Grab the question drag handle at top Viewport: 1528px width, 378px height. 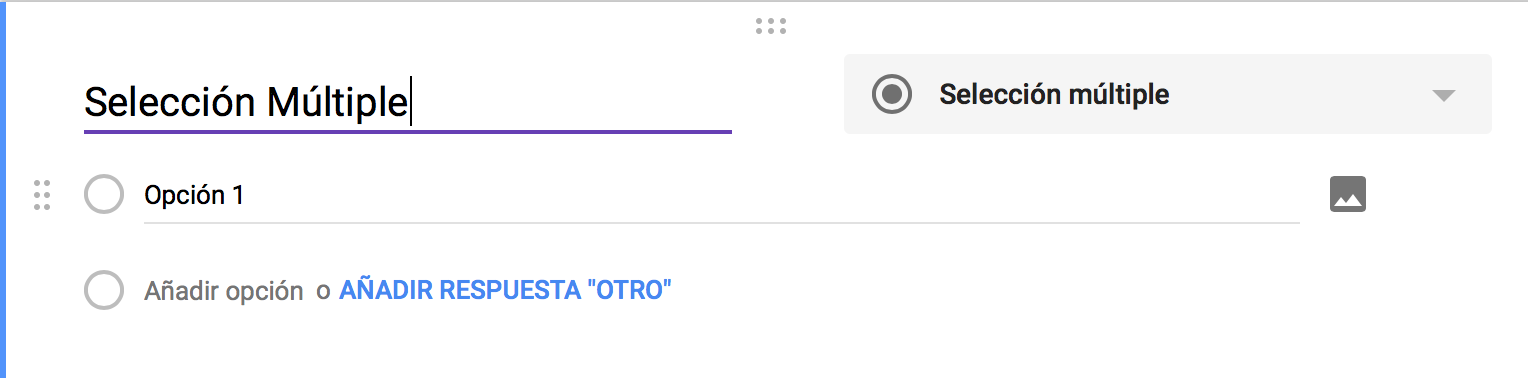771,27
